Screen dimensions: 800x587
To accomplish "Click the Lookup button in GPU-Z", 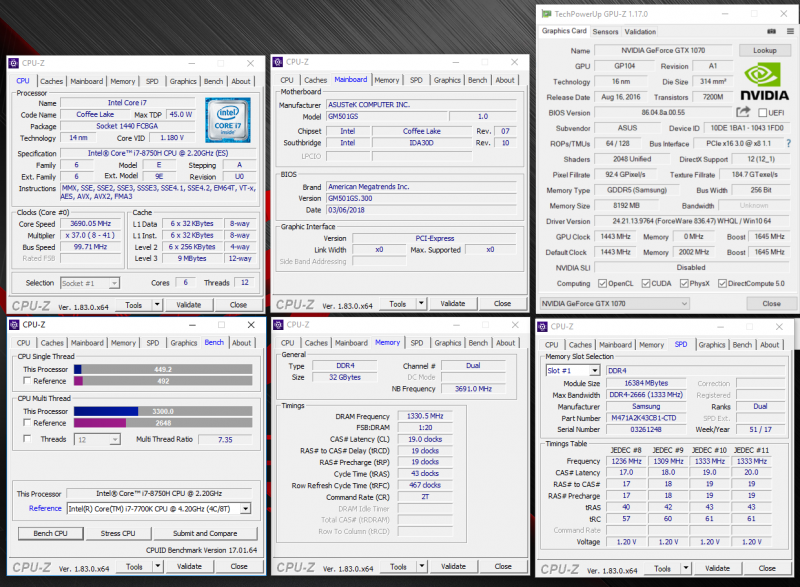I will point(764,50).
